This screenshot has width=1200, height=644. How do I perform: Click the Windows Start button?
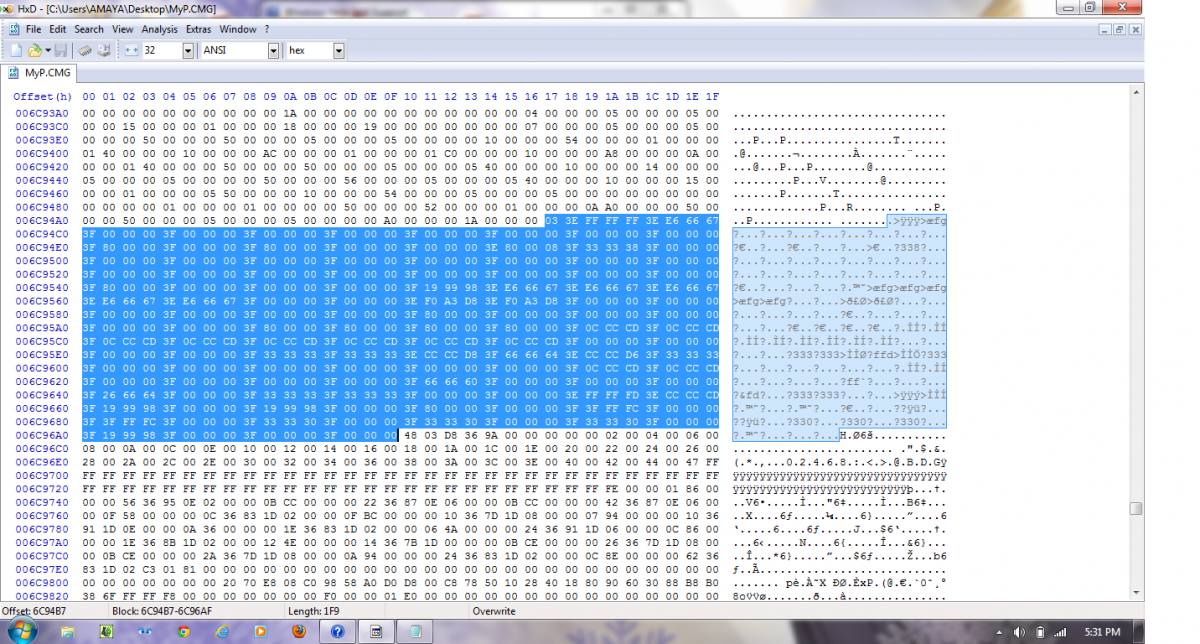pyautogui.click(x=22, y=630)
